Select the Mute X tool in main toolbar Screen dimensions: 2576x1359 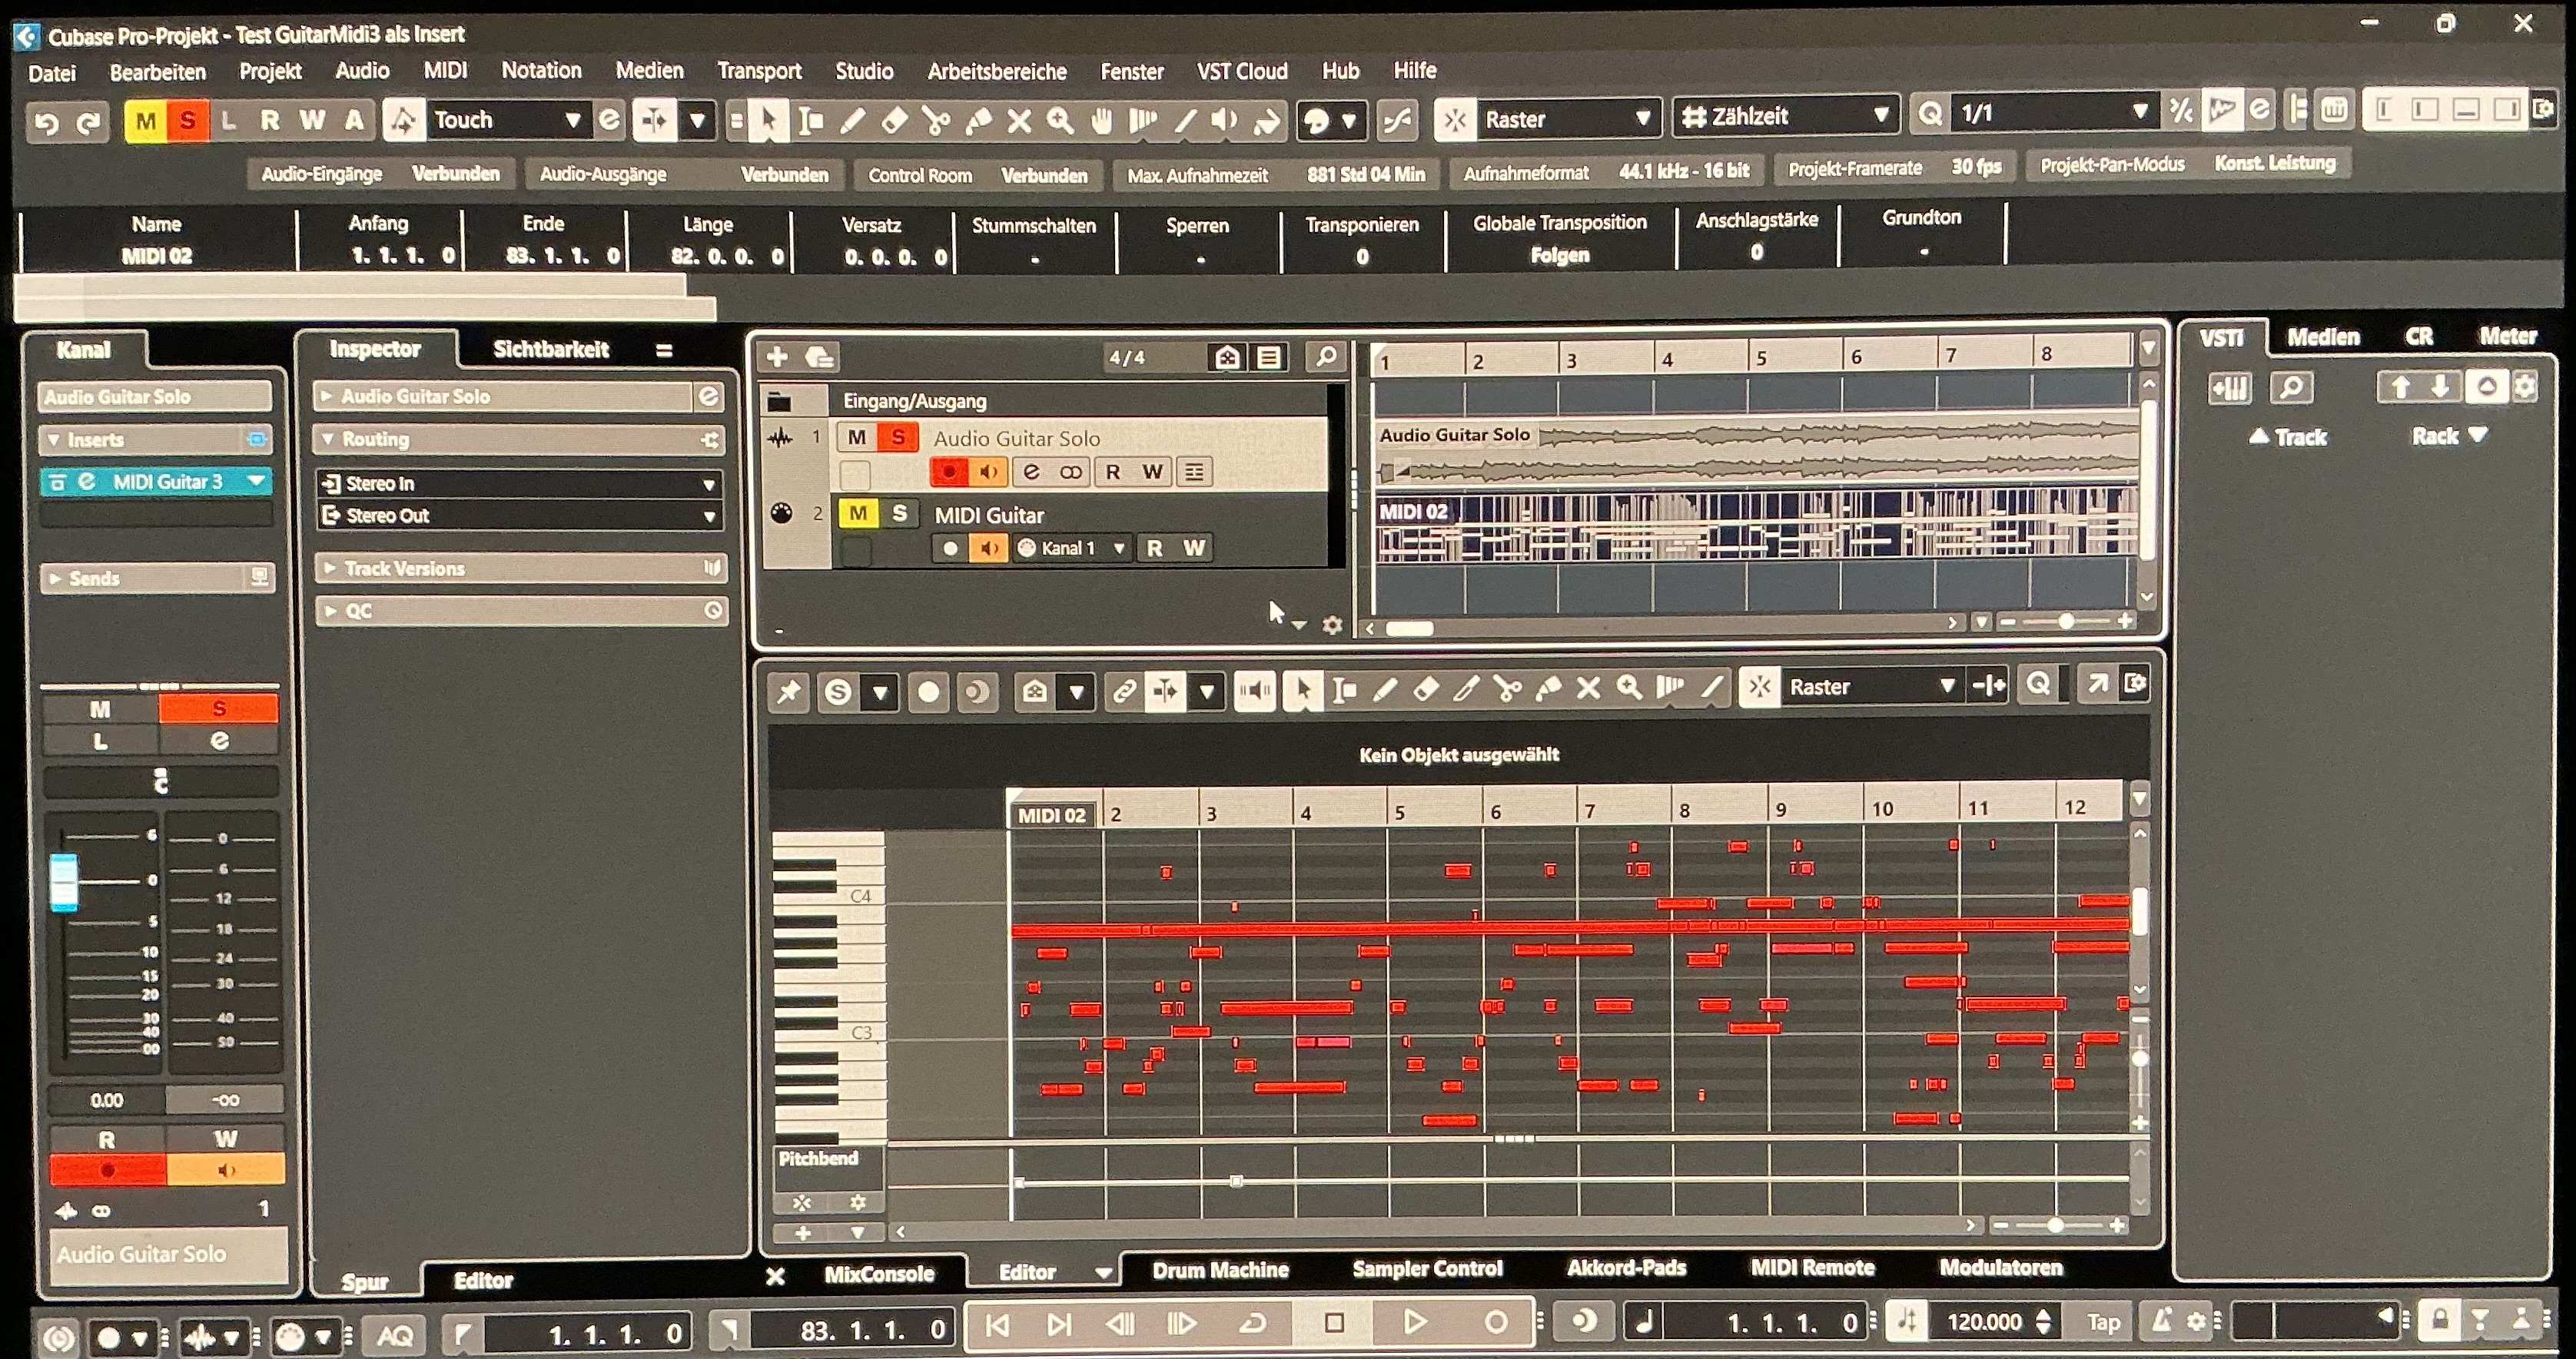pos(1019,121)
